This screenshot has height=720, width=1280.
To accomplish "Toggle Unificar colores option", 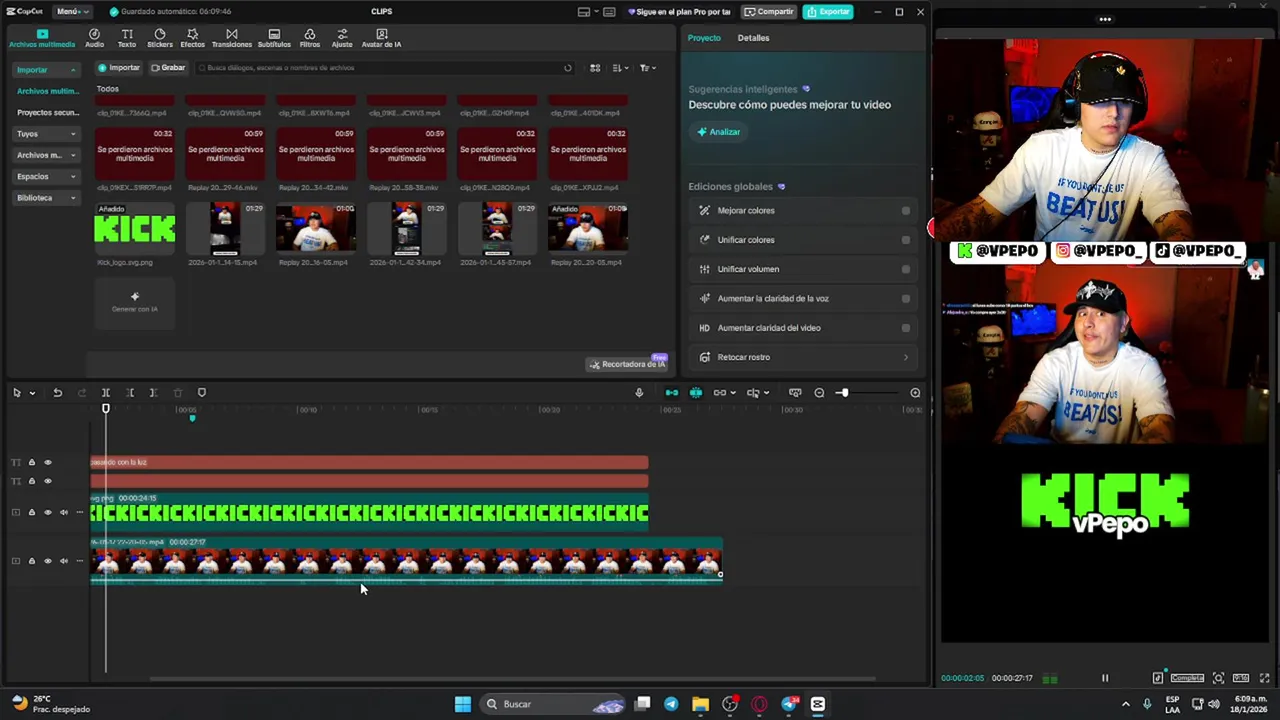I will [x=906, y=240].
